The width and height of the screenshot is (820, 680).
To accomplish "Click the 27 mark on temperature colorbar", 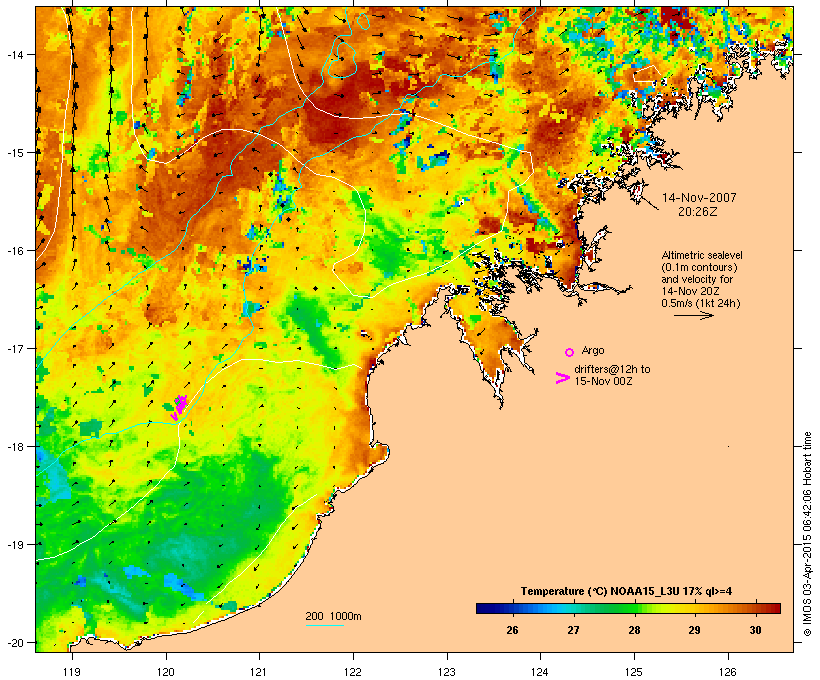I will (574, 630).
